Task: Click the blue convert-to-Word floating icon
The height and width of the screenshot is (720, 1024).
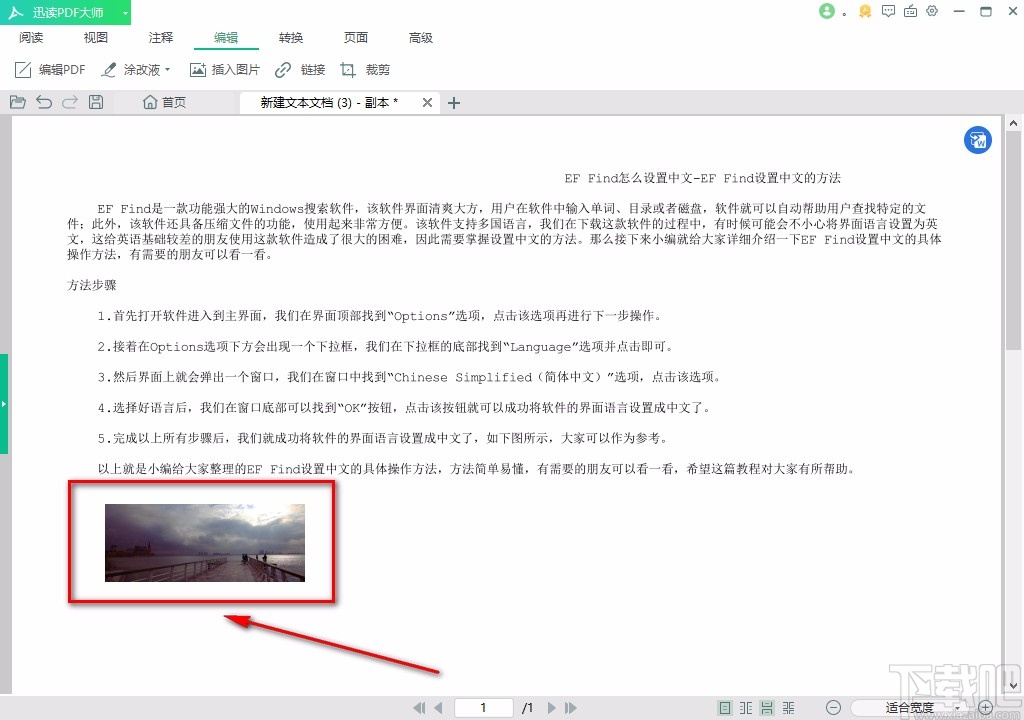Action: point(978,140)
